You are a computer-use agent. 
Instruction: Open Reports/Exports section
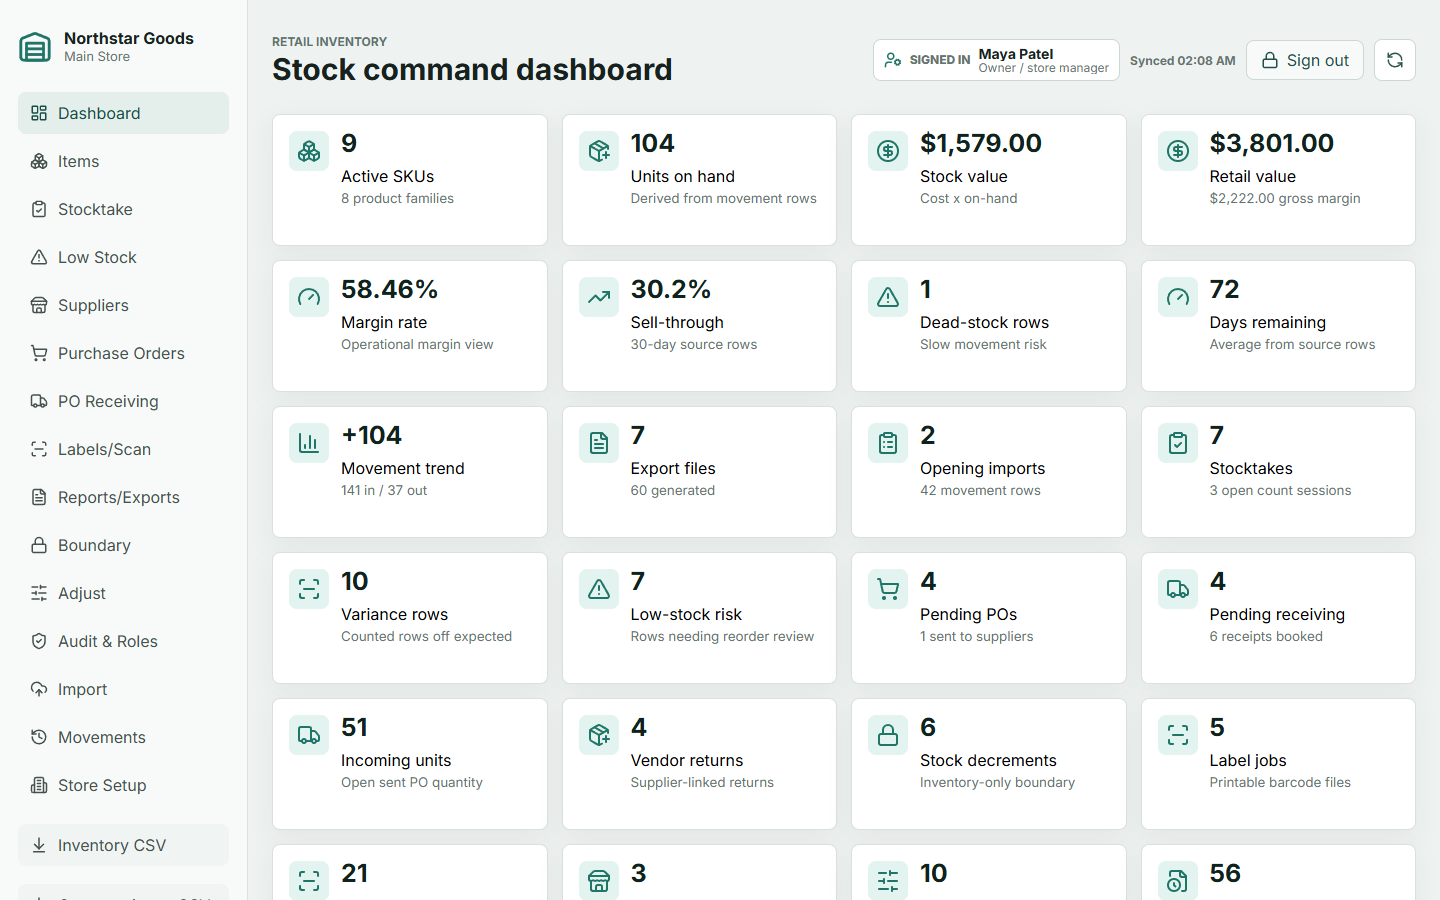123,497
